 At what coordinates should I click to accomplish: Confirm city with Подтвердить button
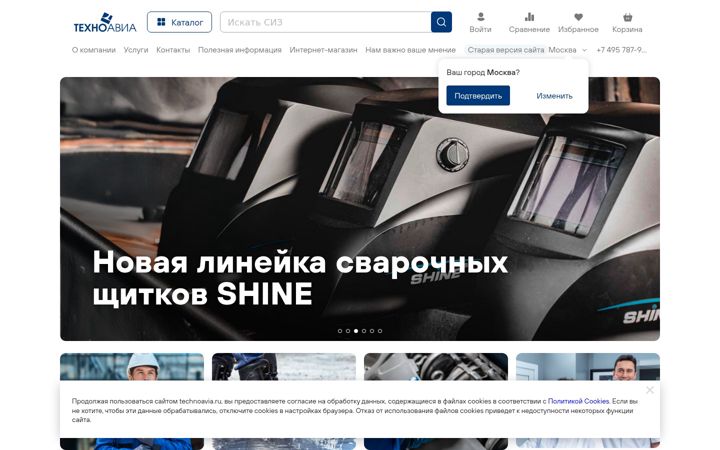[x=478, y=96]
